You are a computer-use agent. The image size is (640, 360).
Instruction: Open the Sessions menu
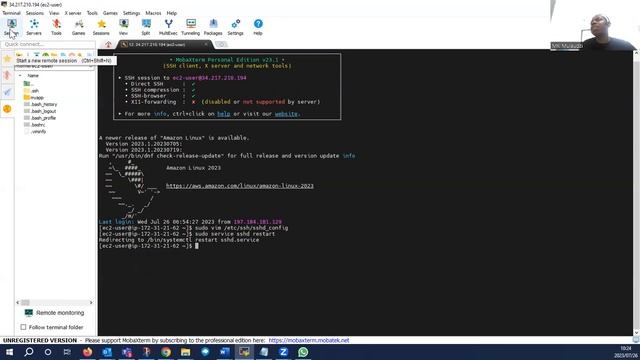click(x=35, y=13)
